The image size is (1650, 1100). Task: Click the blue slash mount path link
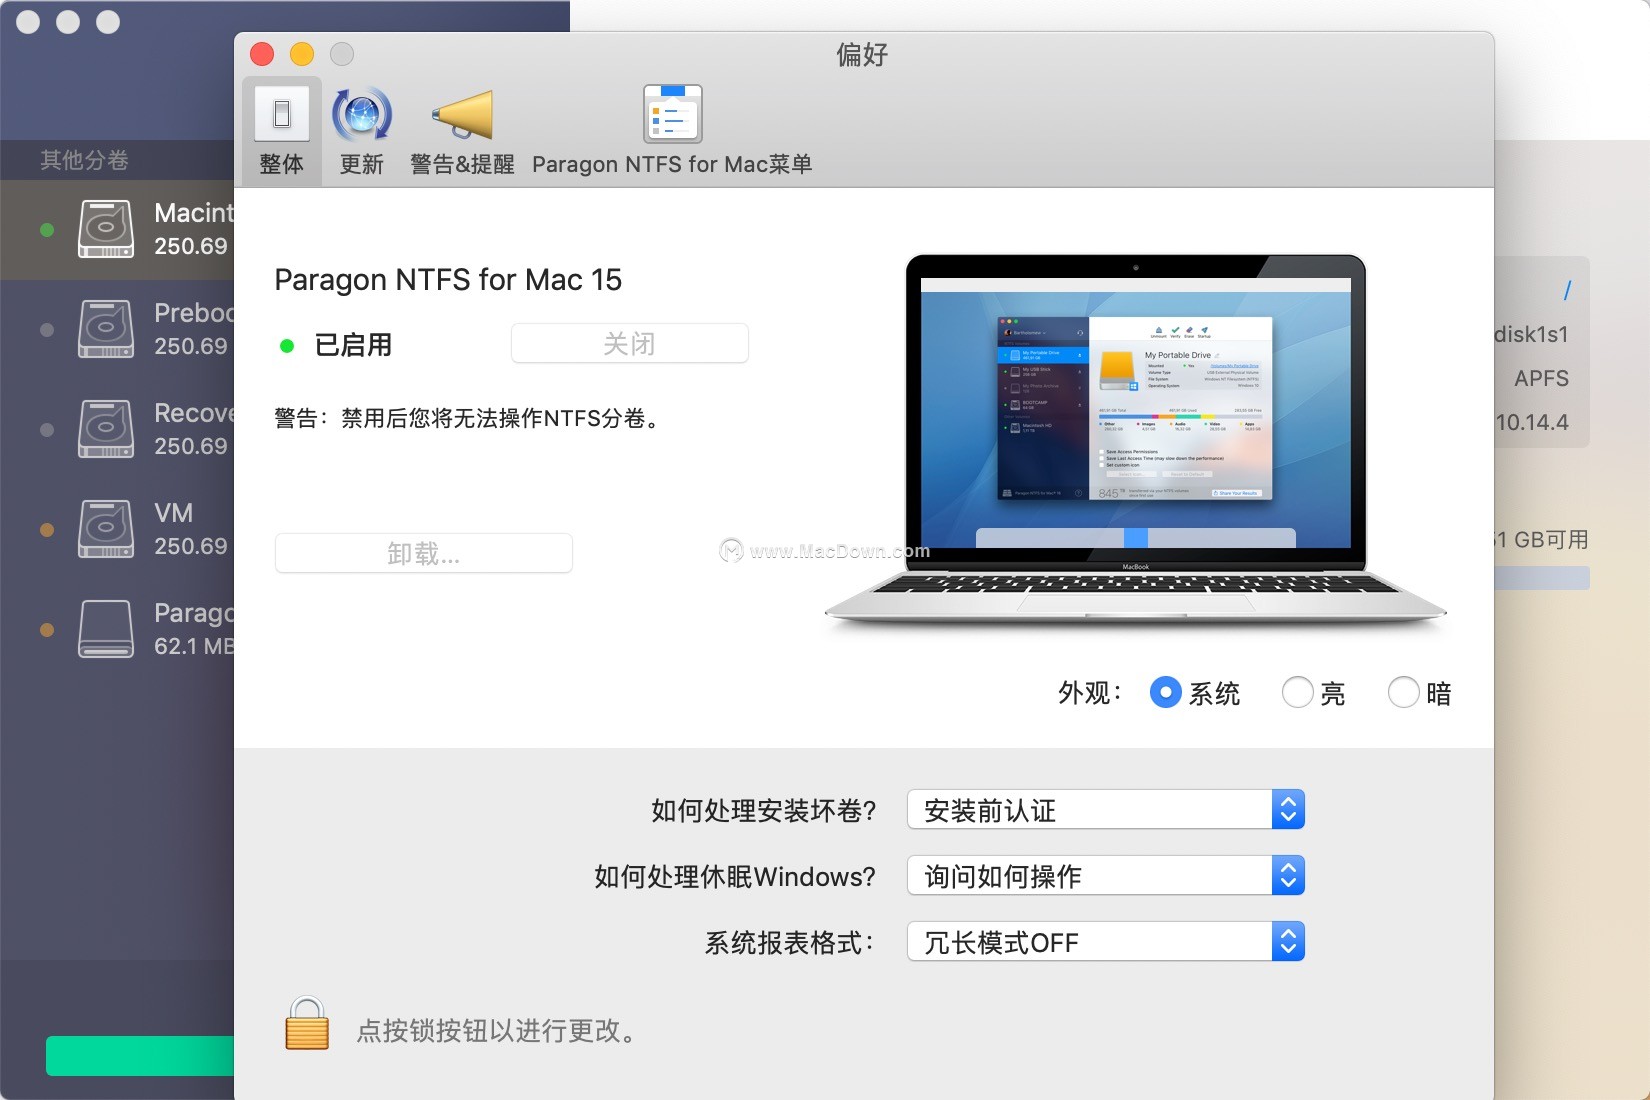pos(1567,290)
